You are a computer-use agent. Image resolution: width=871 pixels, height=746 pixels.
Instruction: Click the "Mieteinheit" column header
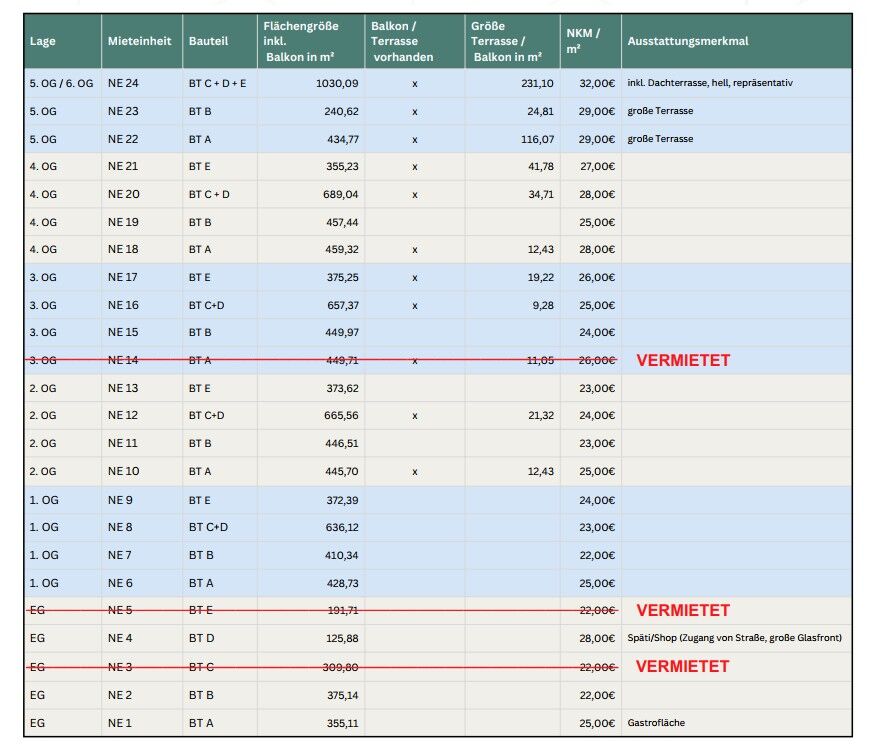[133, 41]
